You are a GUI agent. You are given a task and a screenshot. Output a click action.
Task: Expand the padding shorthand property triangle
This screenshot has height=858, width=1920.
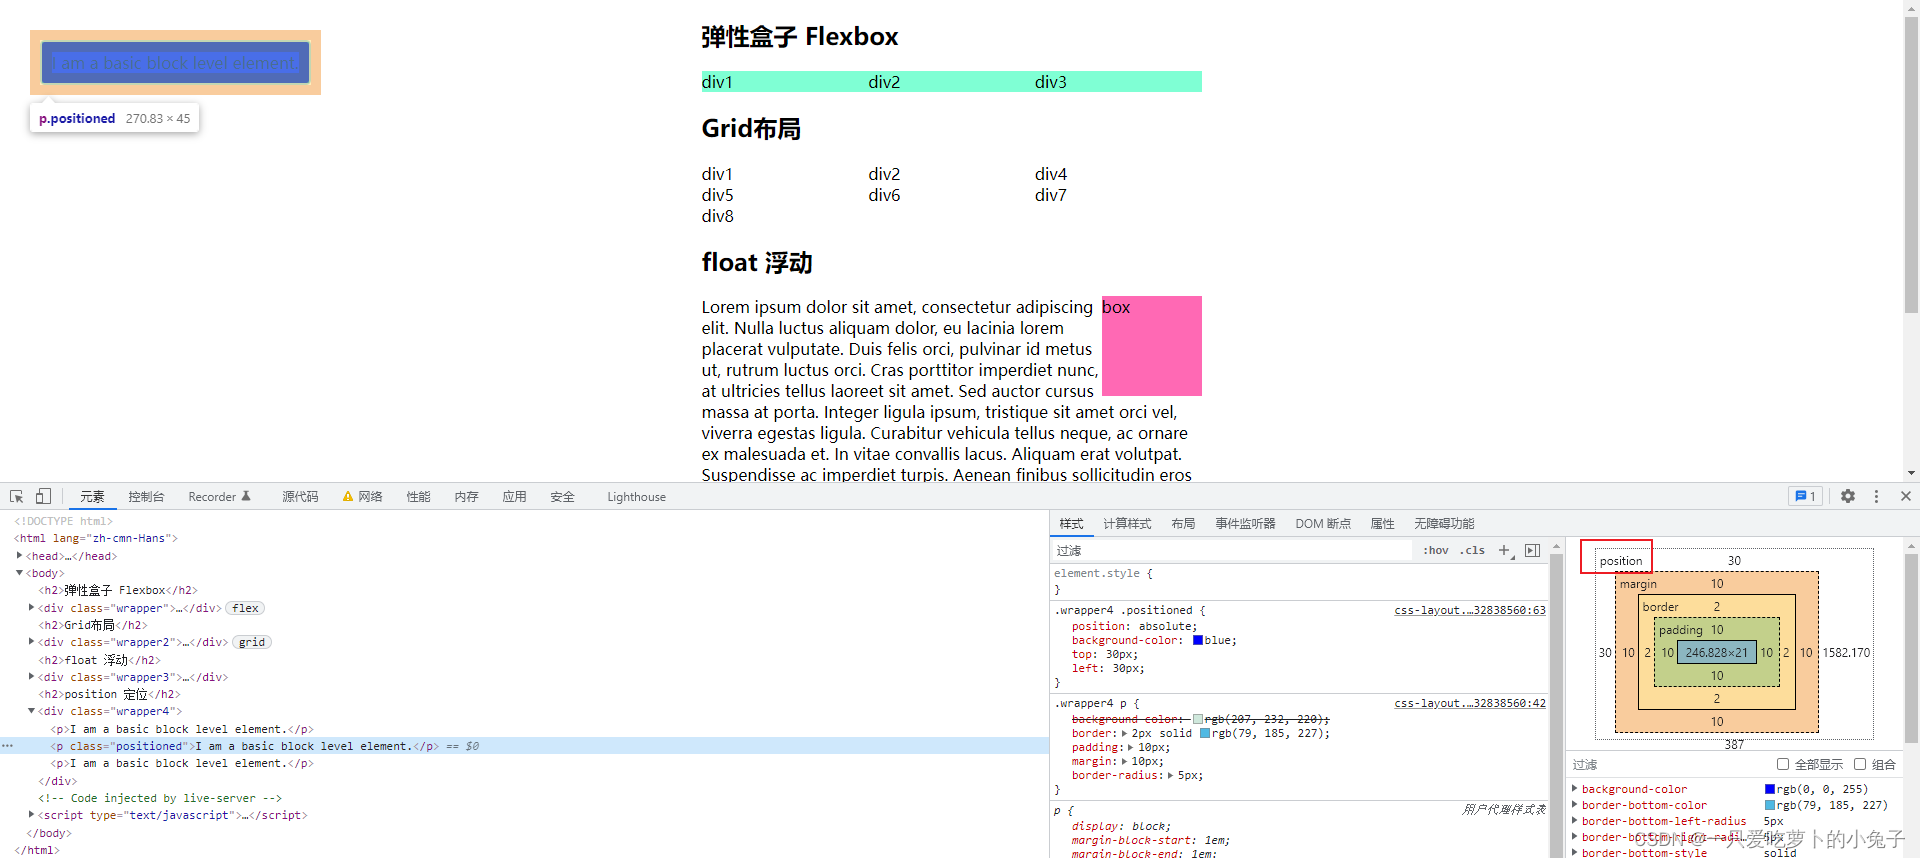point(1131,747)
